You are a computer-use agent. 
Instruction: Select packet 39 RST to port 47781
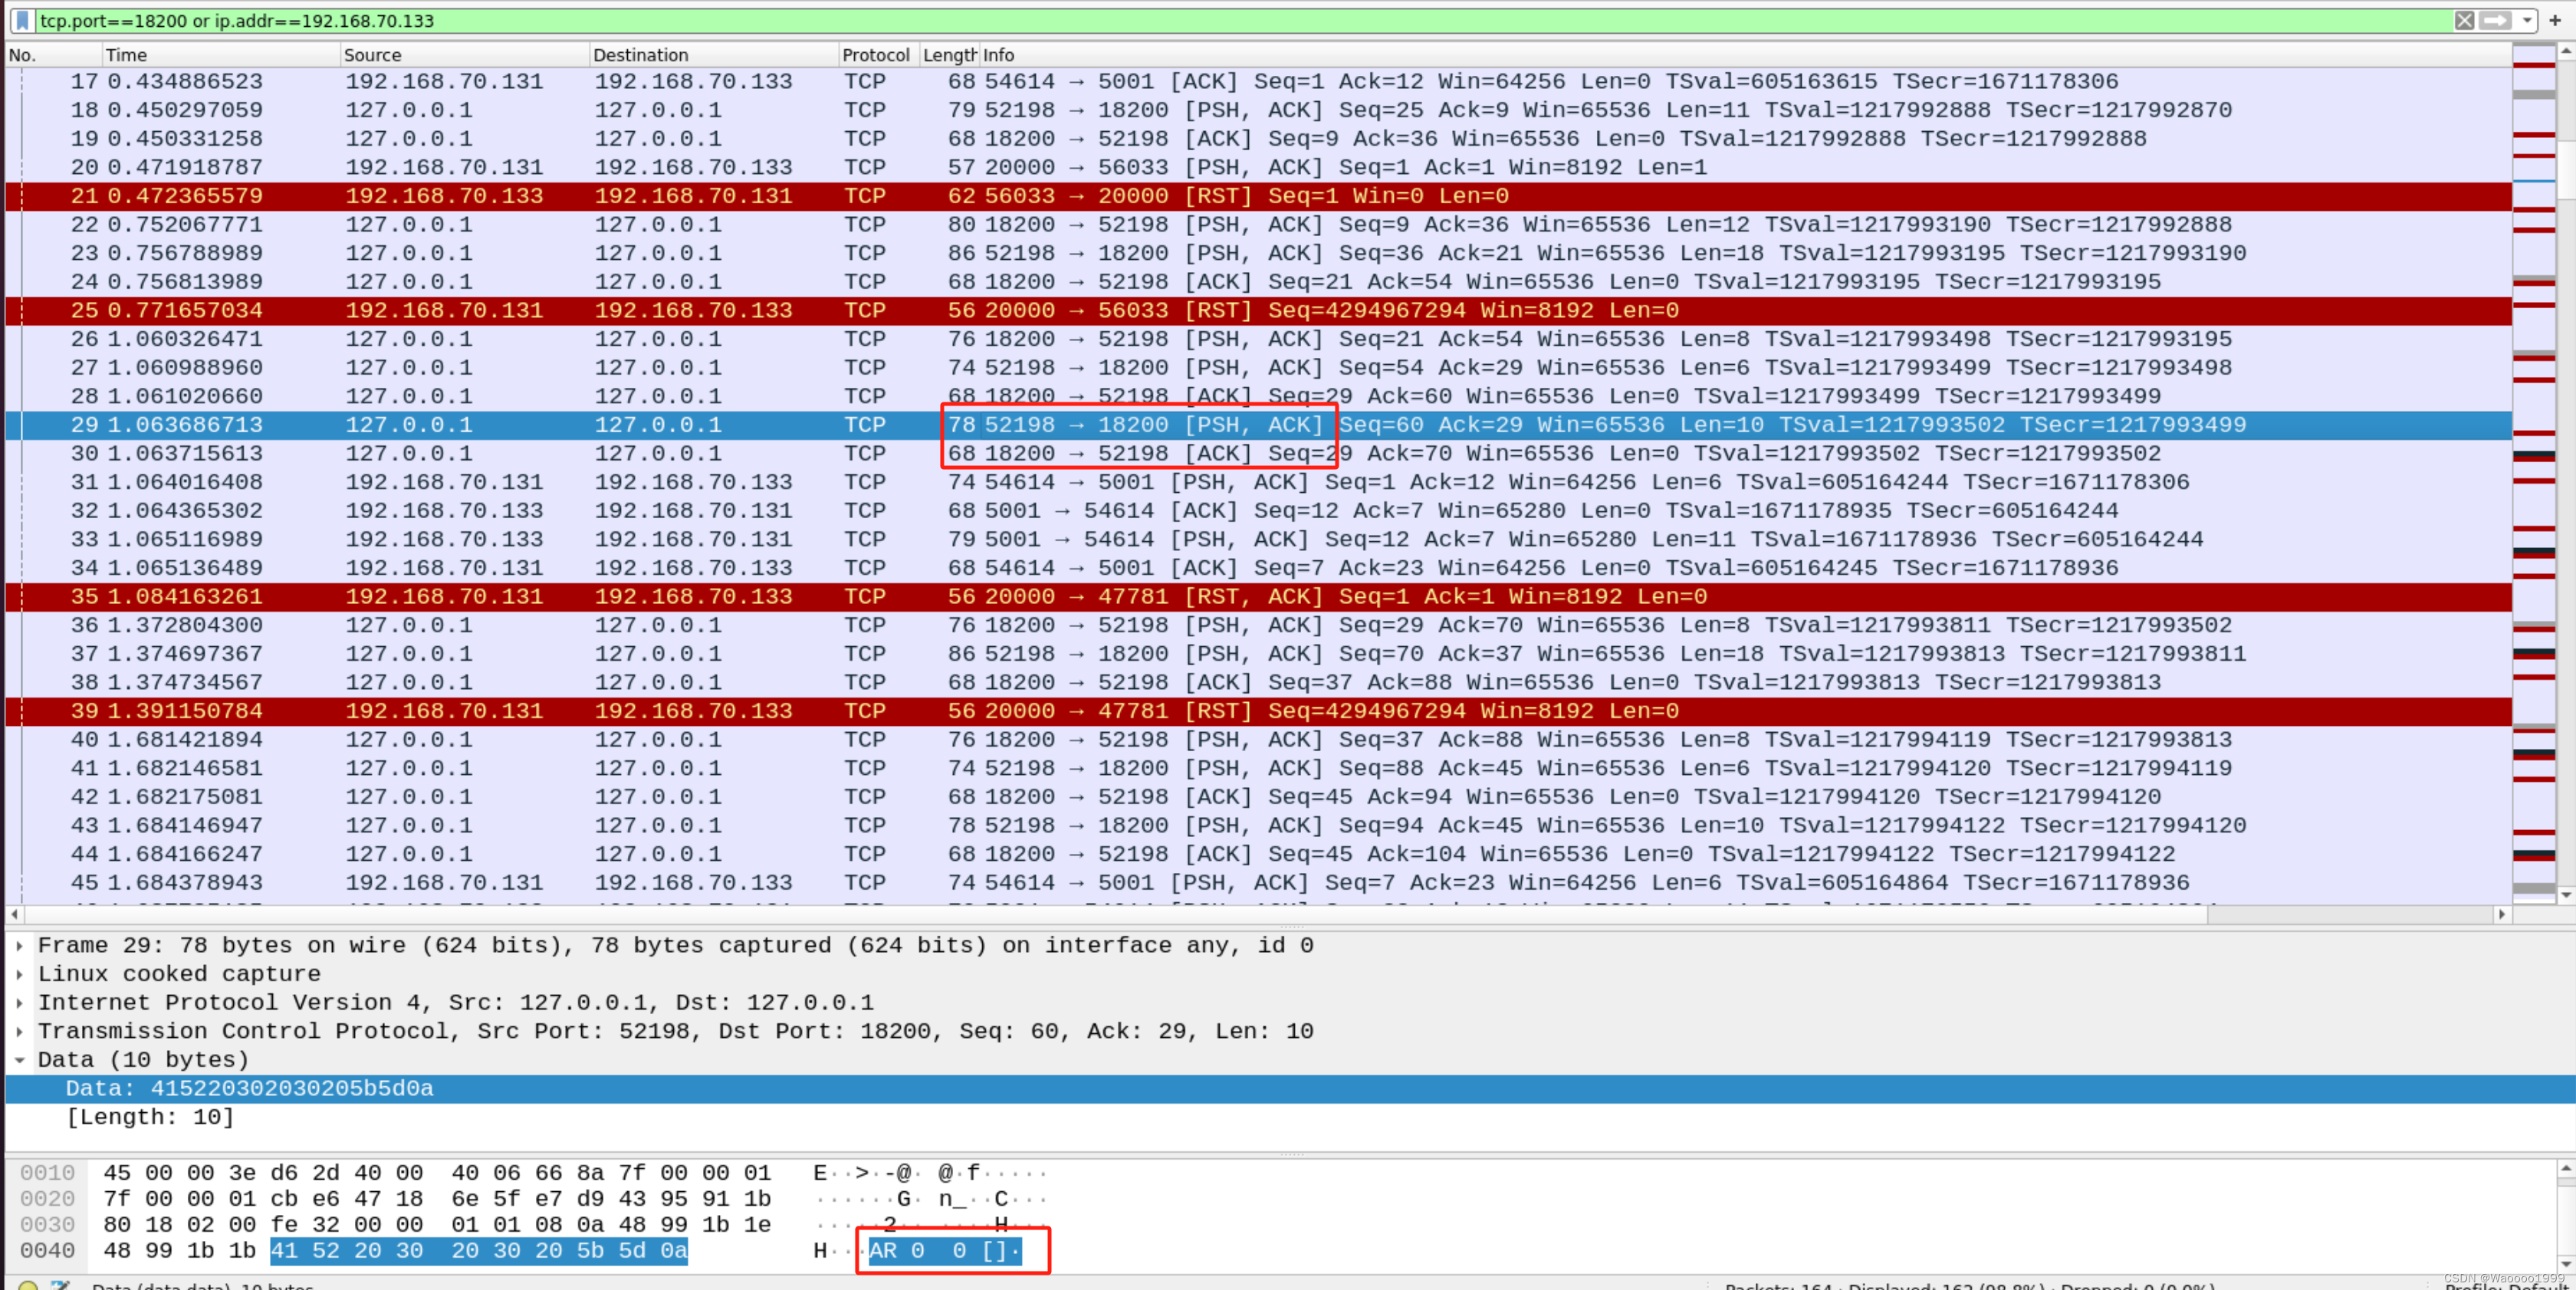click(1258, 711)
